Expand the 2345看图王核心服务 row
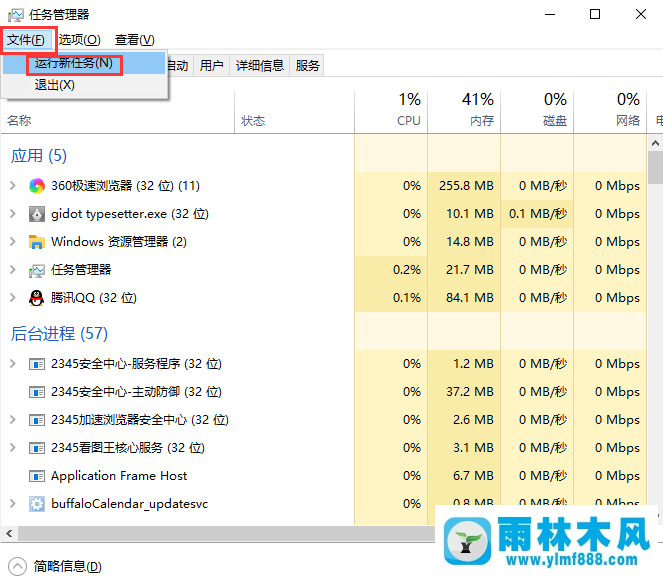The image size is (663, 585). [x=13, y=448]
